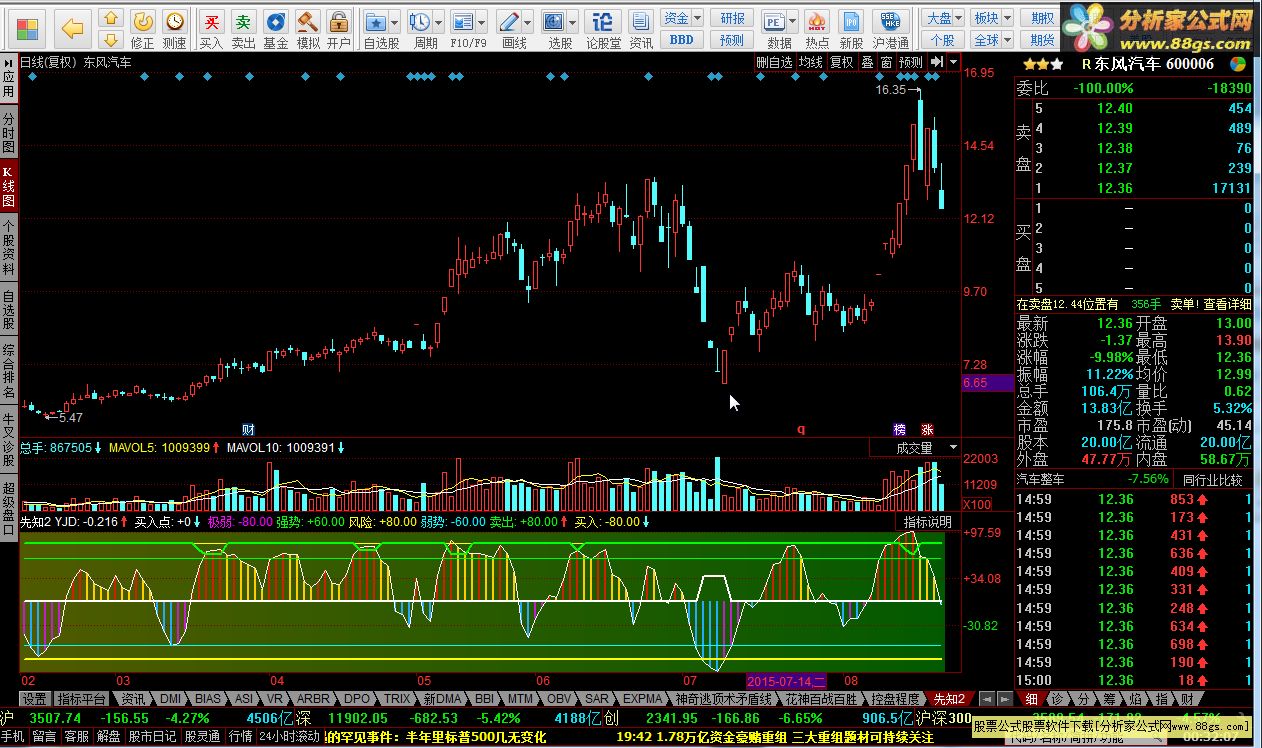Open the 画线 dropdown arrow
Image resolution: width=1262 pixels, height=748 pixels.
pyautogui.click(x=529, y=21)
